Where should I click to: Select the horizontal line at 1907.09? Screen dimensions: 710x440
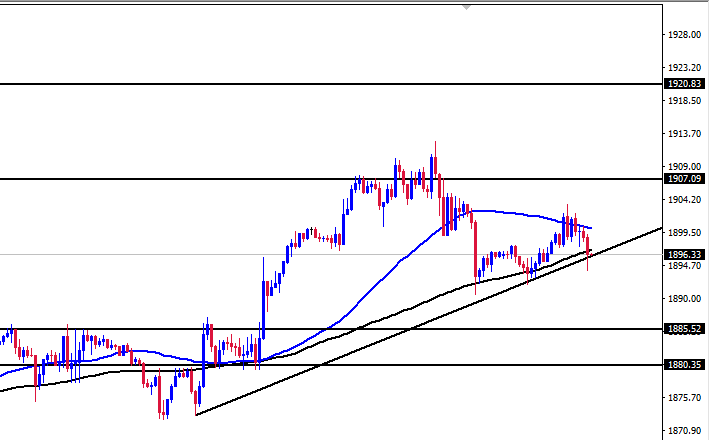331,179
